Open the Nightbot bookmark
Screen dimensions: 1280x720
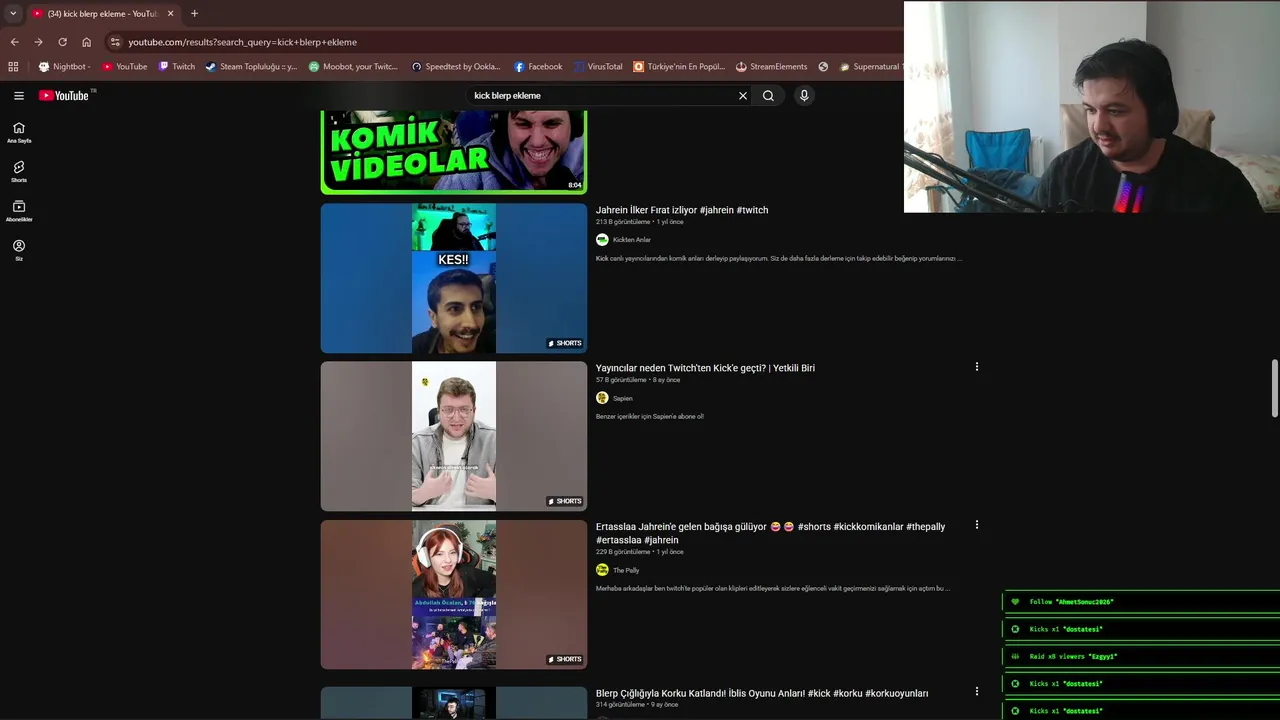pyautogui.click(x=64, y=67)
